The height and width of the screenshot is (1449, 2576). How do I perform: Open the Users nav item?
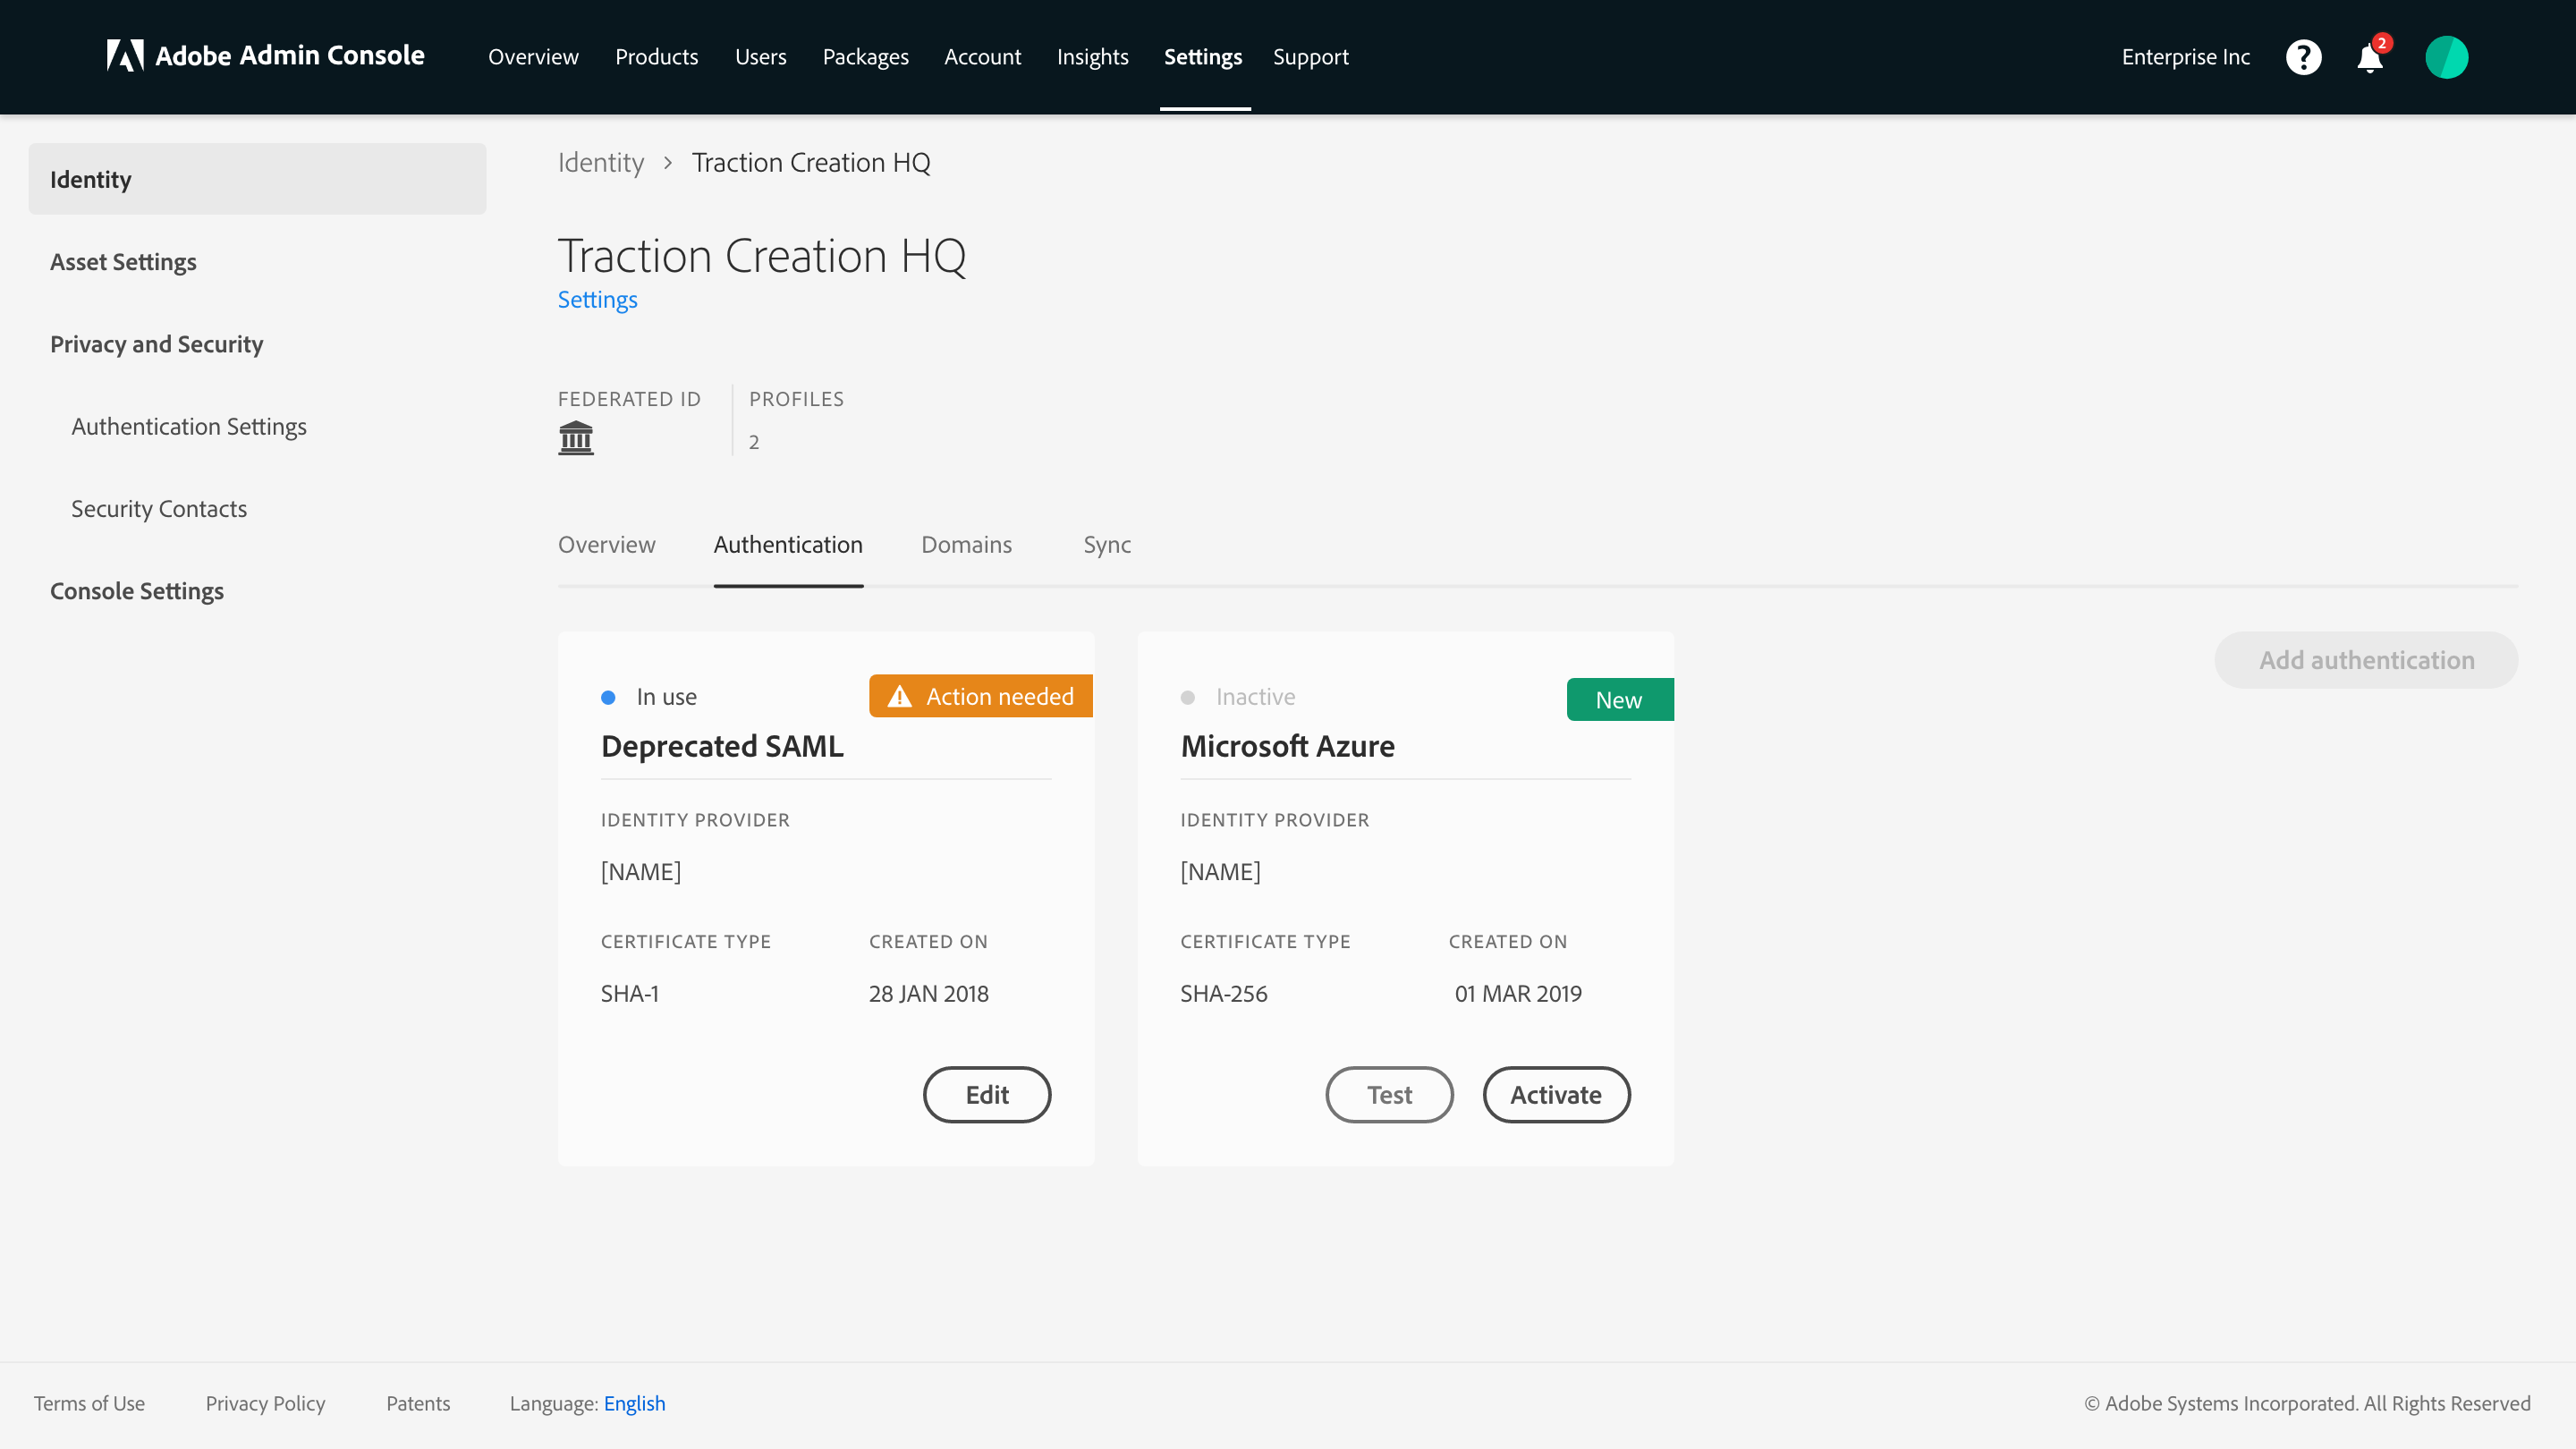761,57
